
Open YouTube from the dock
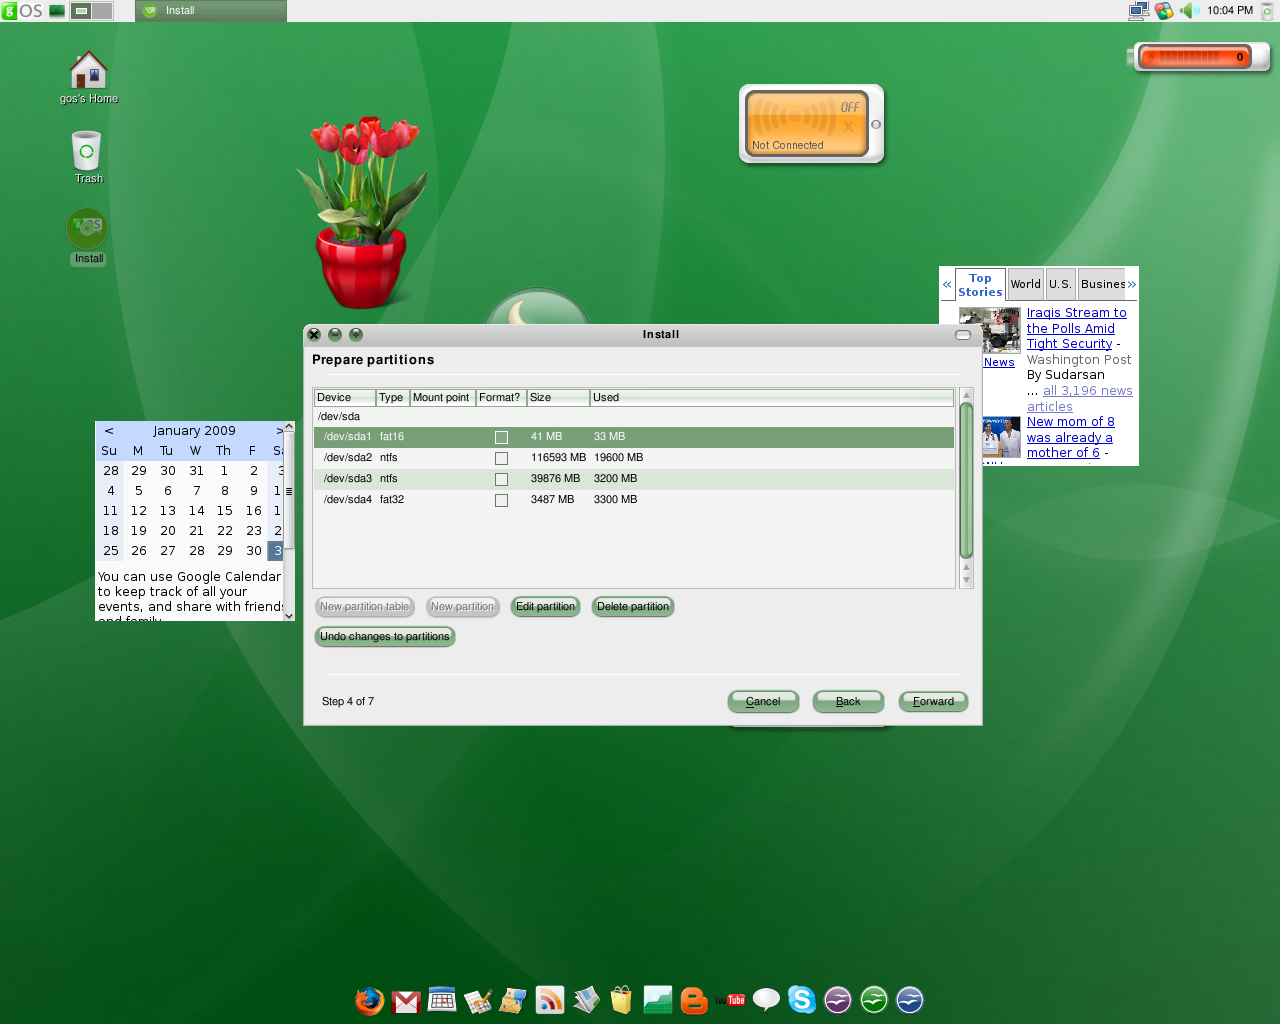(730, 1000)
